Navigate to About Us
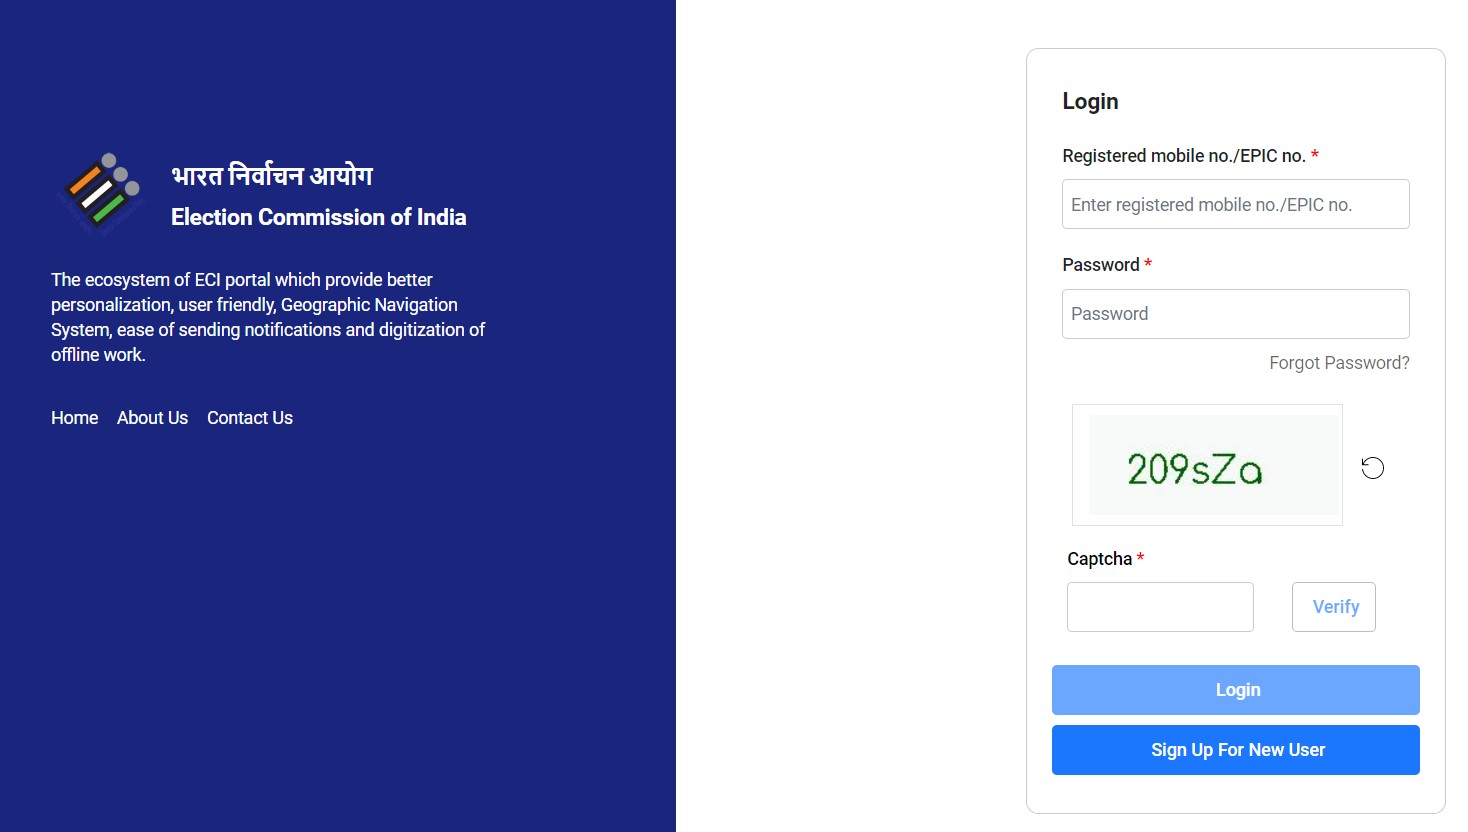 click(151, 417)
